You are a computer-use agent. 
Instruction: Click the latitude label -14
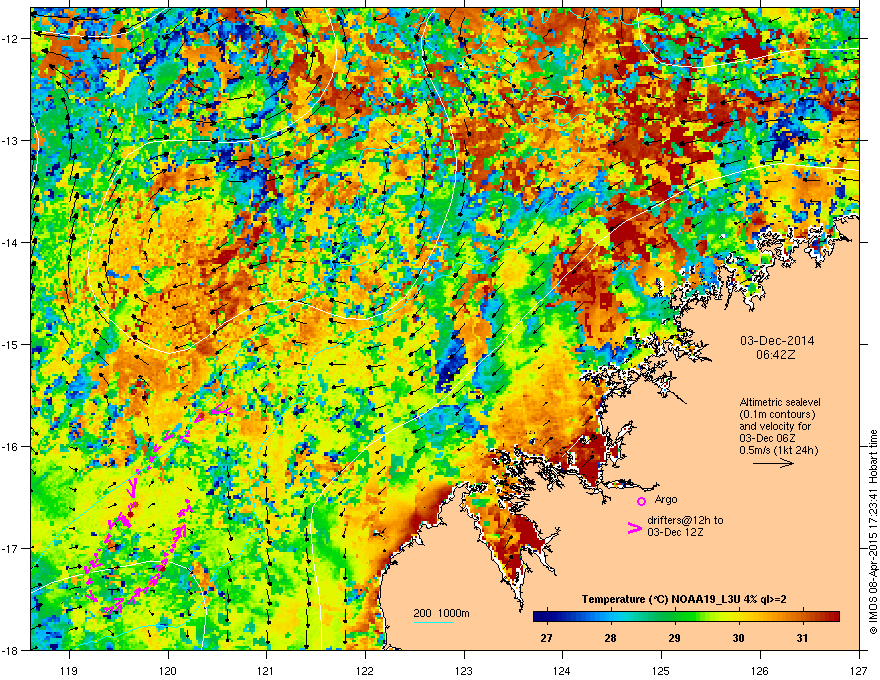tap(11, 242)
